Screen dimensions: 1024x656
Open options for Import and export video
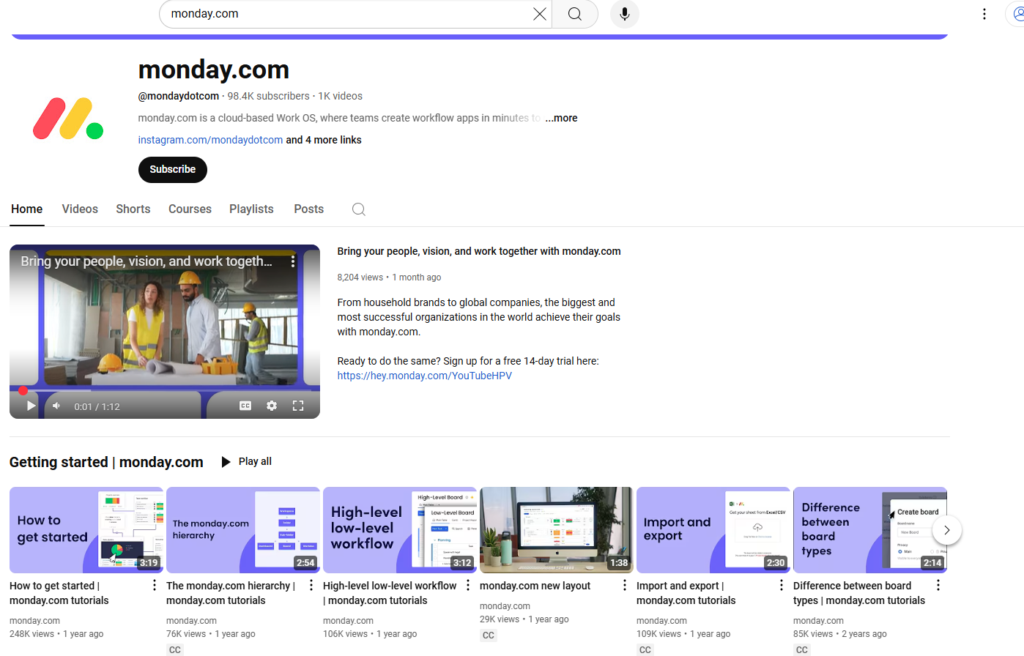click(781, 585)
